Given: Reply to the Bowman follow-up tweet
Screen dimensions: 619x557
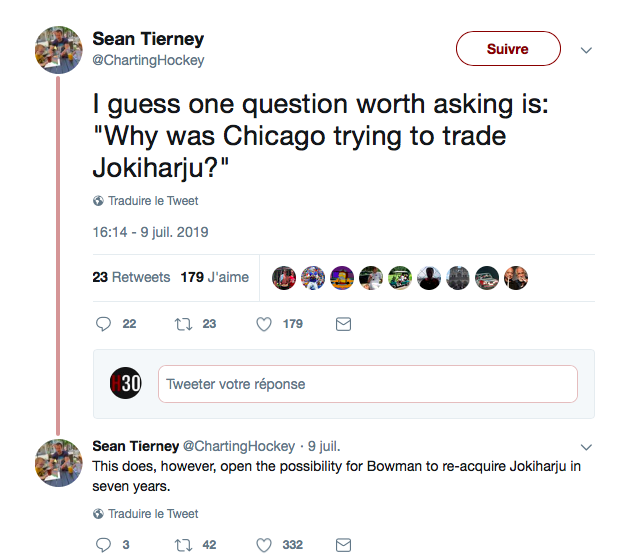Looking at the screenshot, I should 102,545.
